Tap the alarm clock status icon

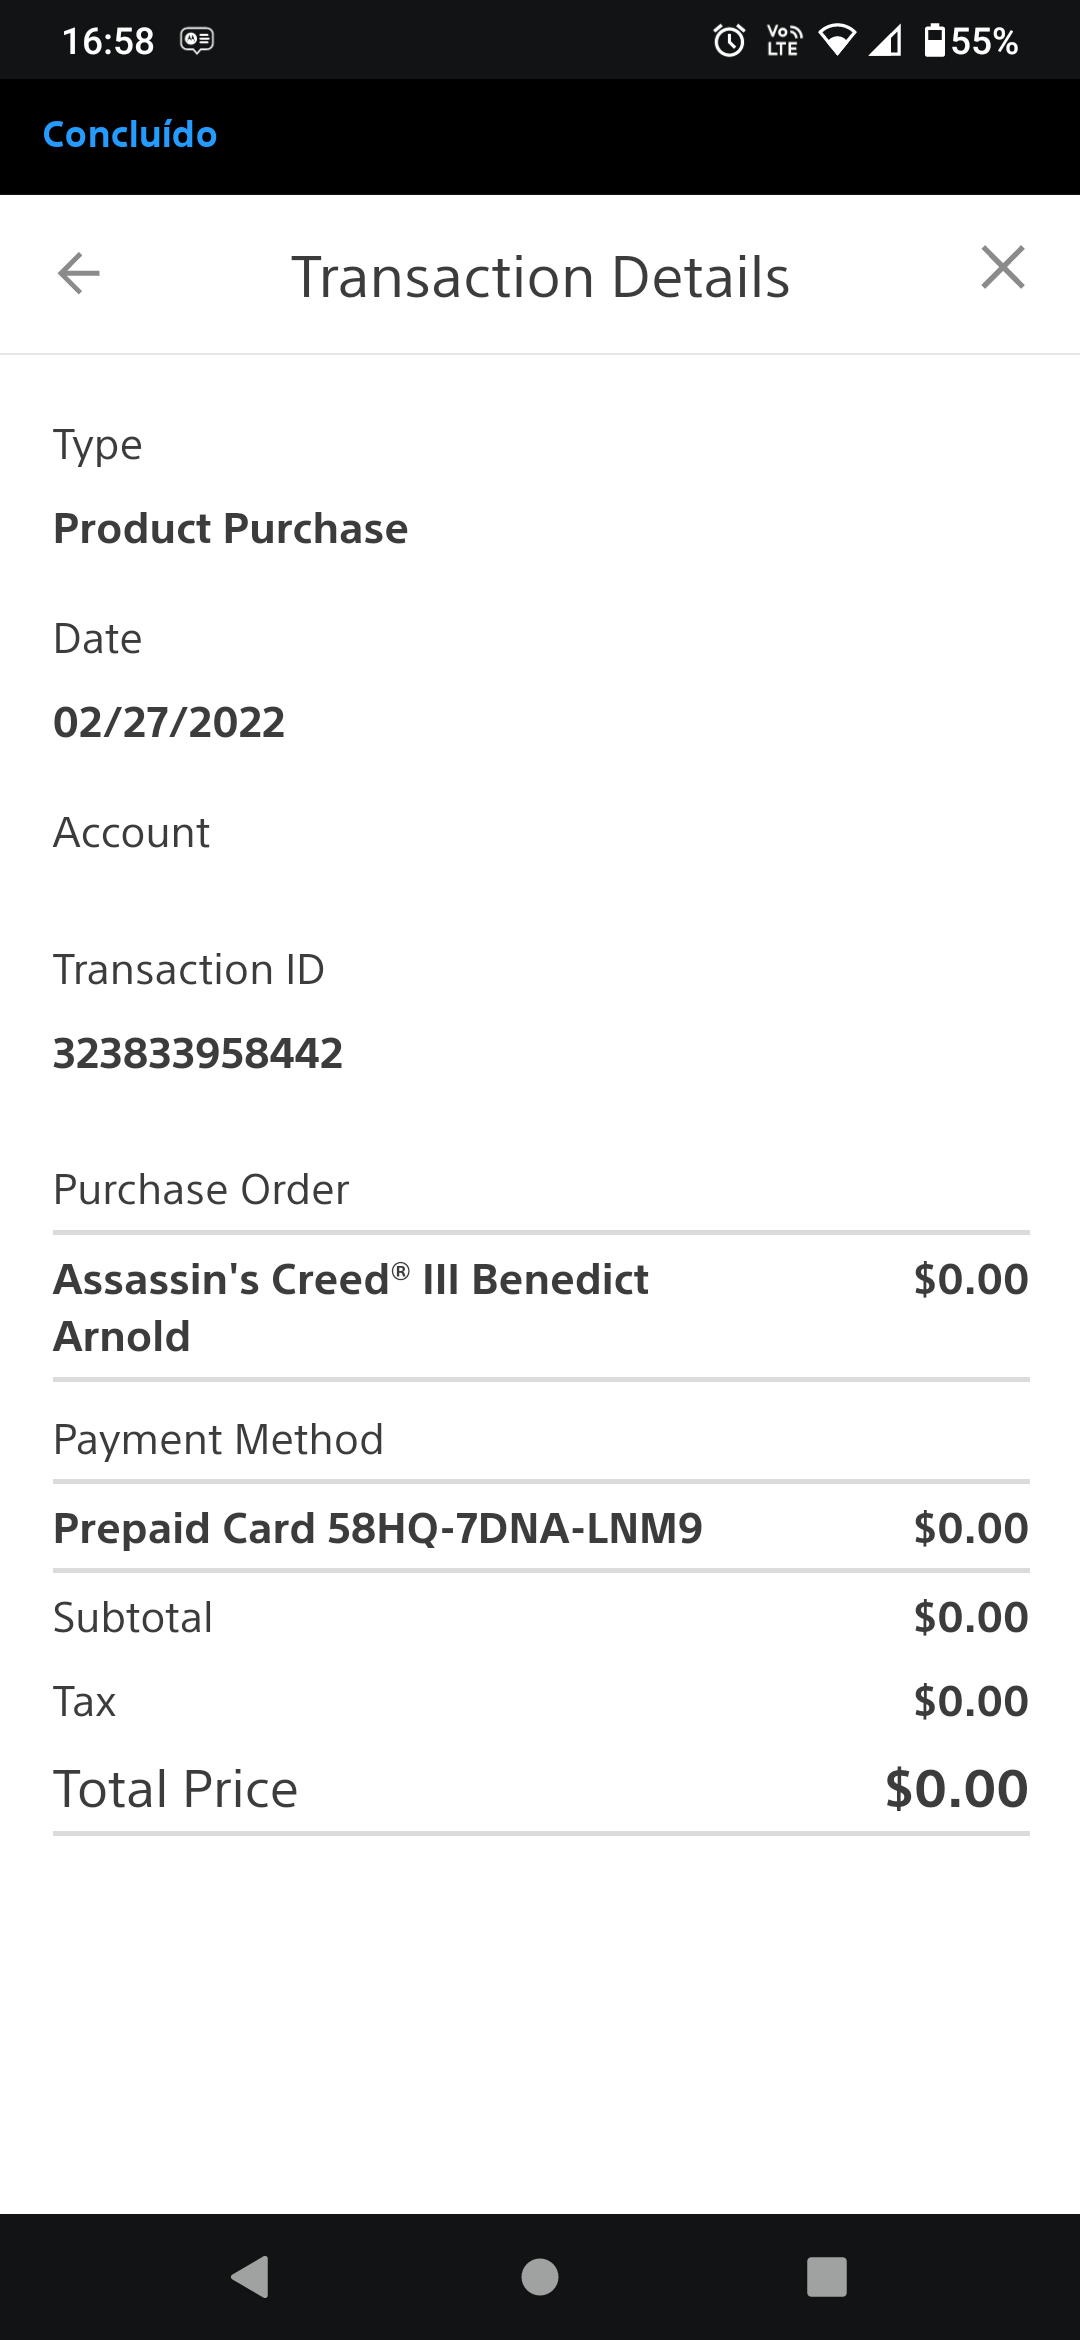click(729, 41)
